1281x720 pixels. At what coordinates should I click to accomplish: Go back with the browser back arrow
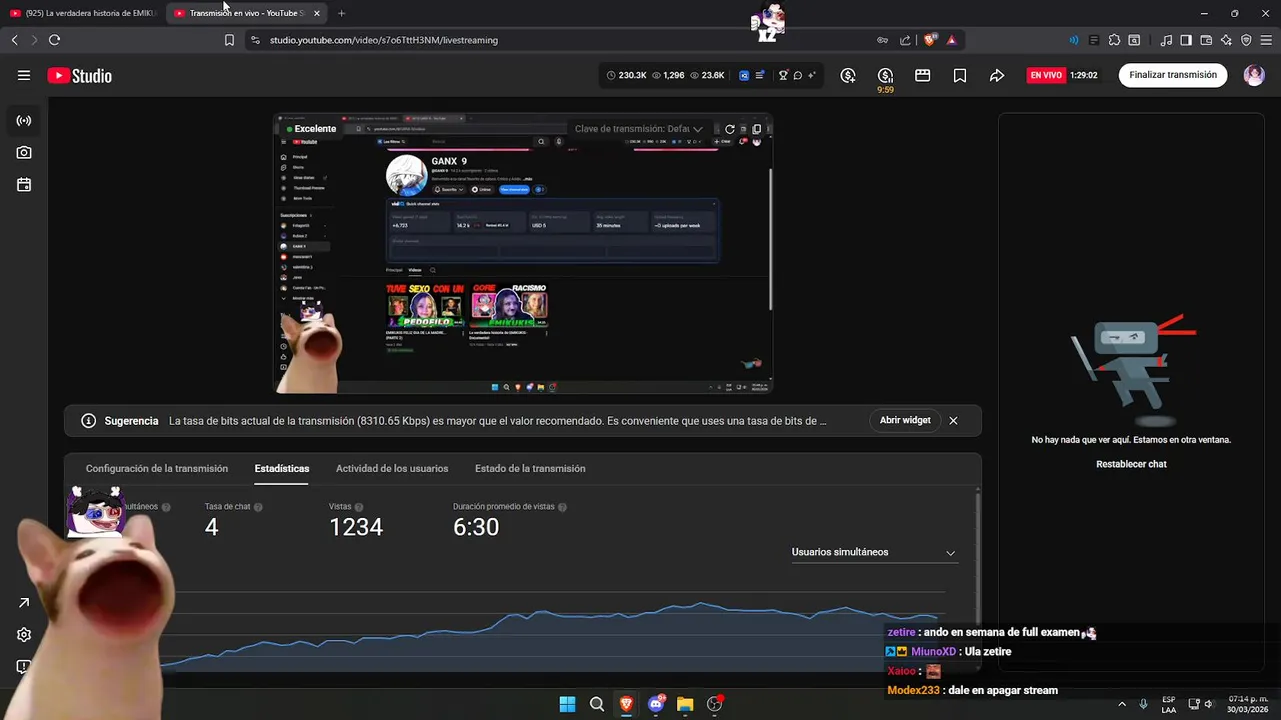pyautogui.click(x=14, y=40)
